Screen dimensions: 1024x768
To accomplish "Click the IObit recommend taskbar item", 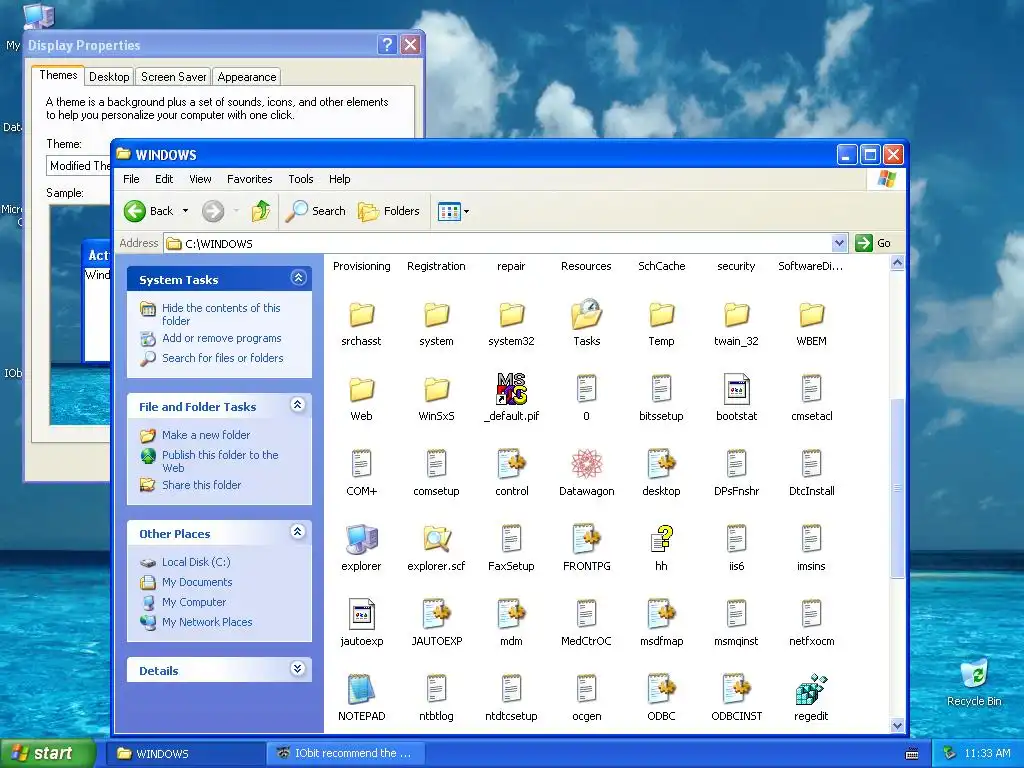I will pos(345,753).
